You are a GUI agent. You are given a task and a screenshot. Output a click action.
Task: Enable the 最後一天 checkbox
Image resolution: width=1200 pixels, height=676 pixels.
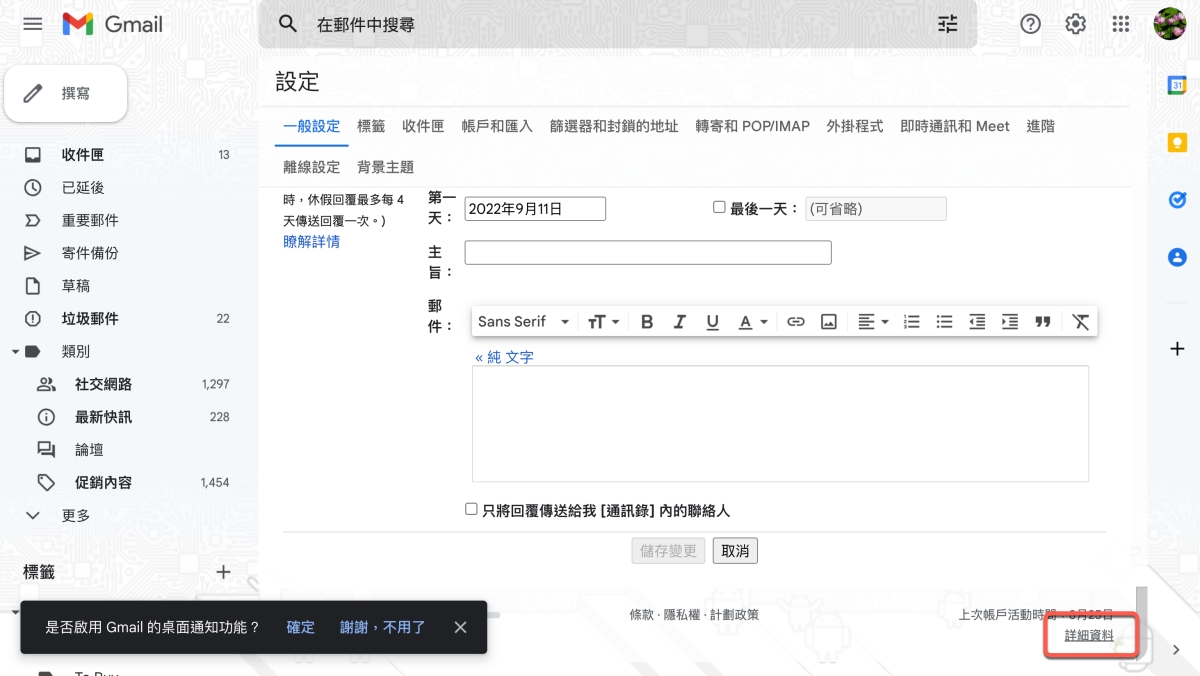point(719,208)
